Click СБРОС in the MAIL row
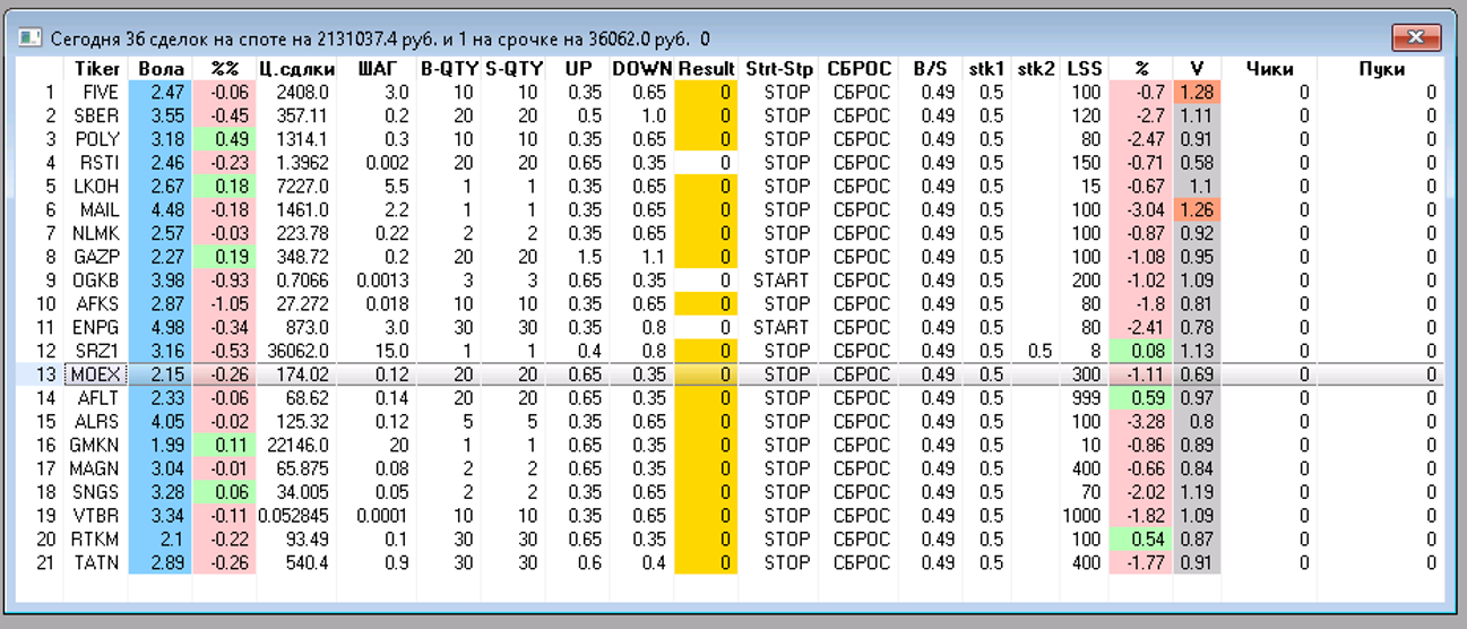The width and height of the screenshot is (1467, 629). tap(861, 209)
